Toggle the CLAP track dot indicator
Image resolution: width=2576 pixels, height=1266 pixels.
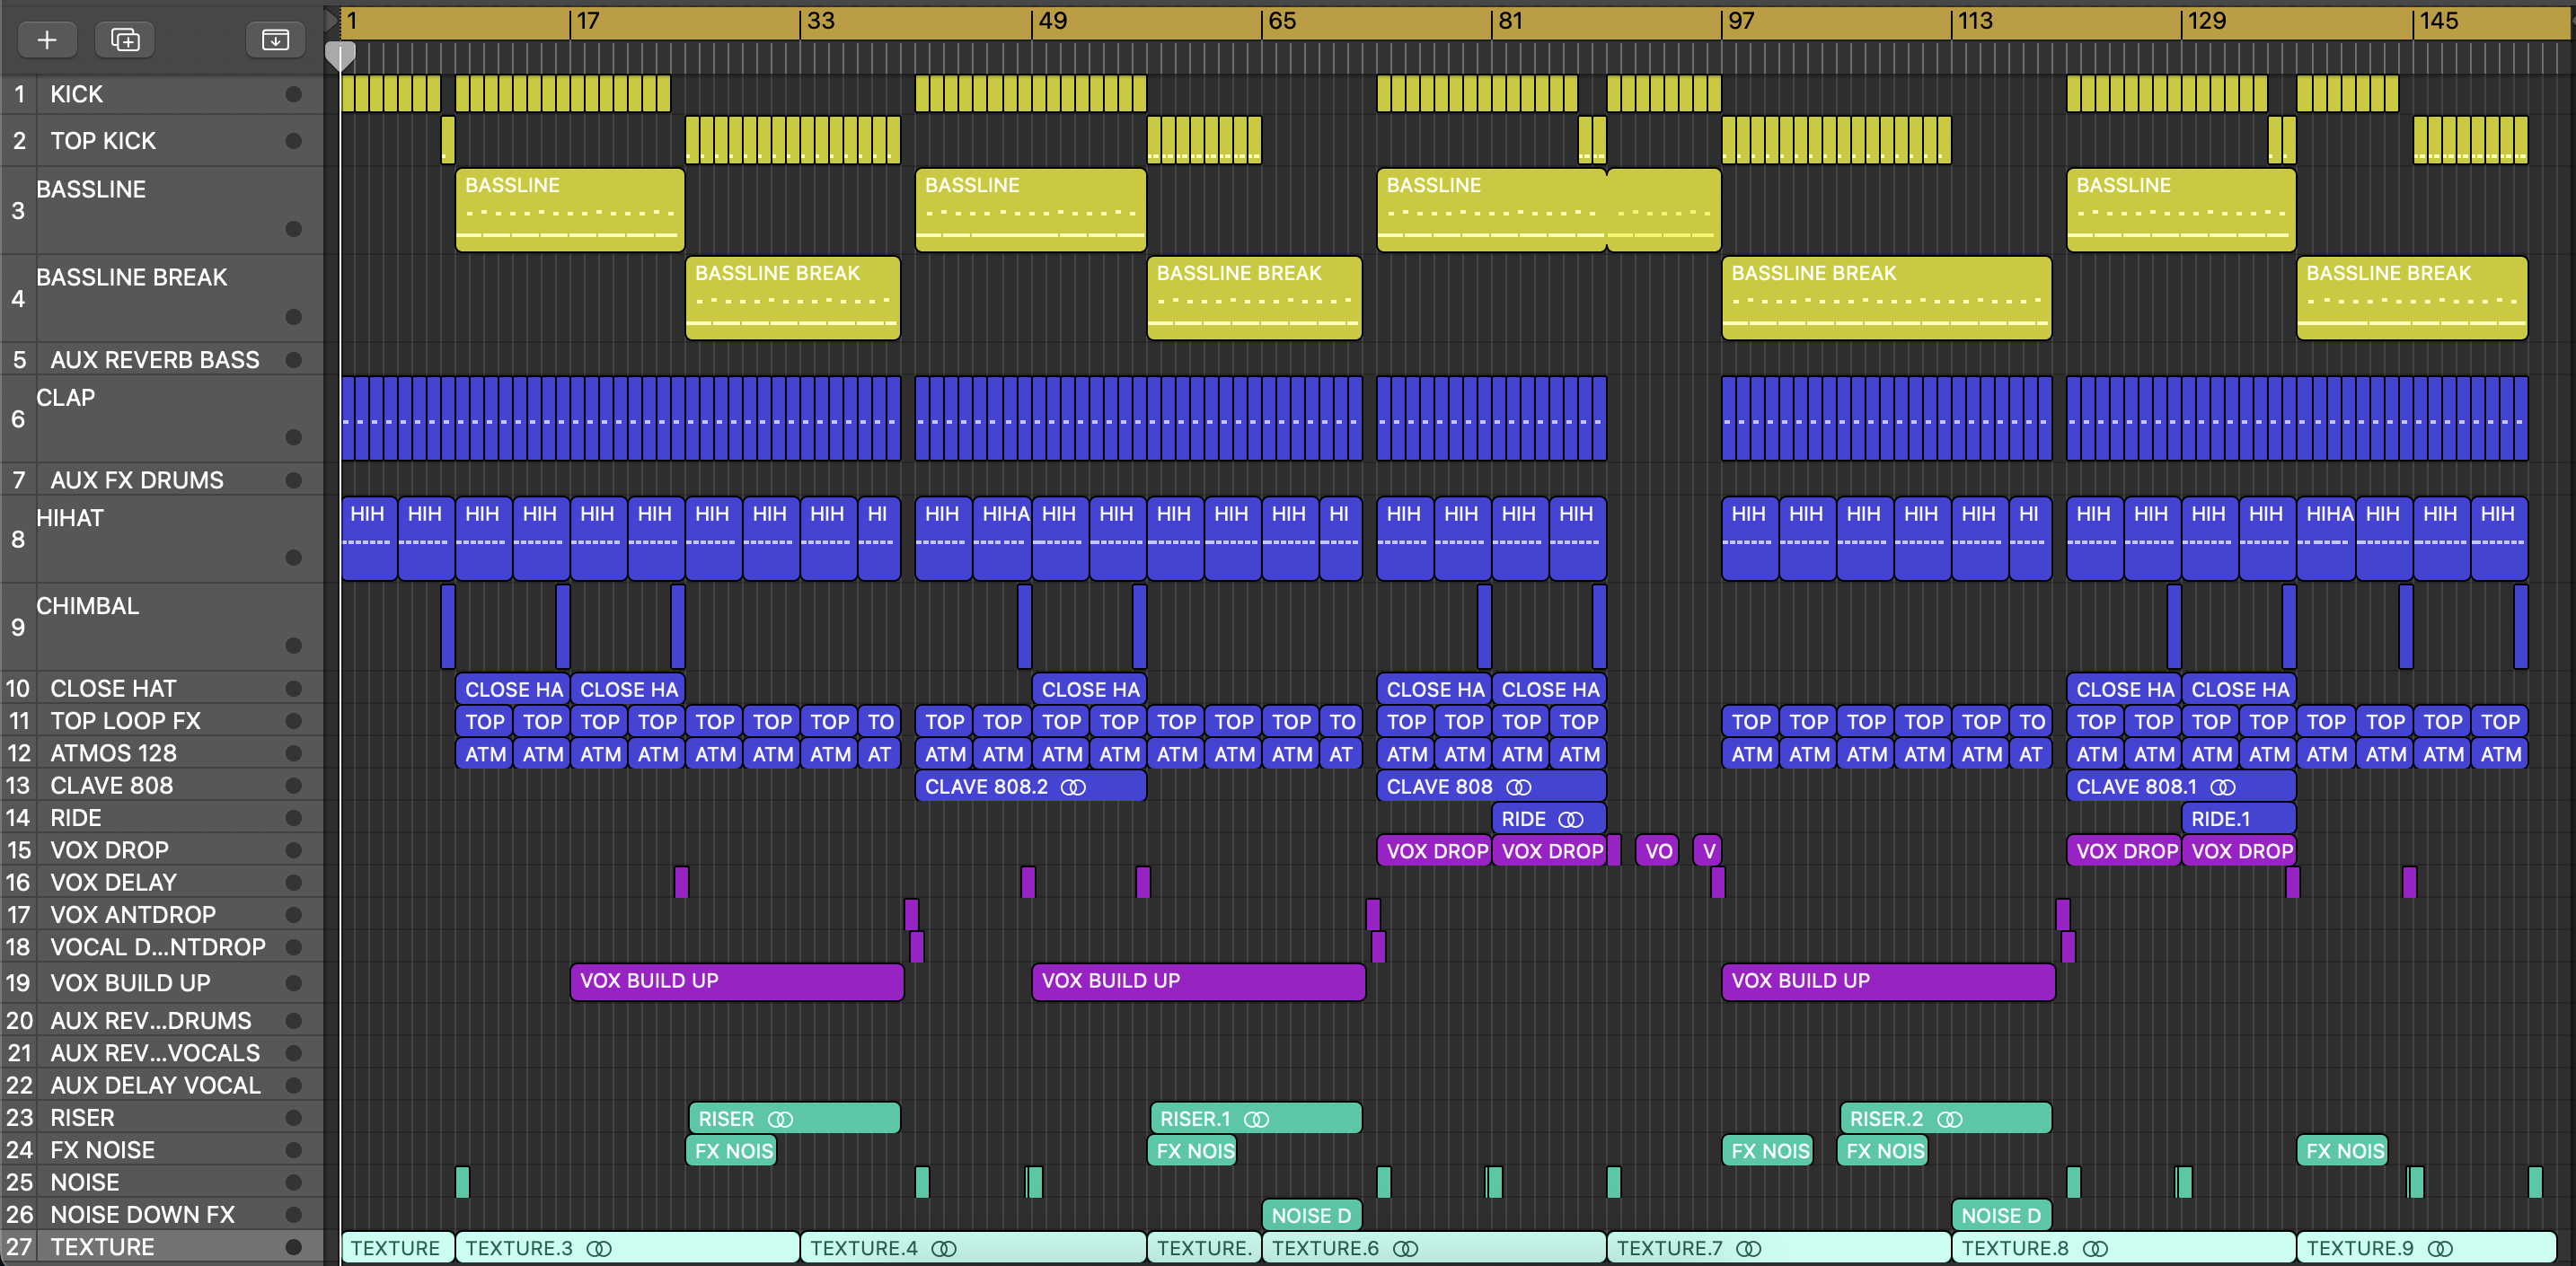293,437
